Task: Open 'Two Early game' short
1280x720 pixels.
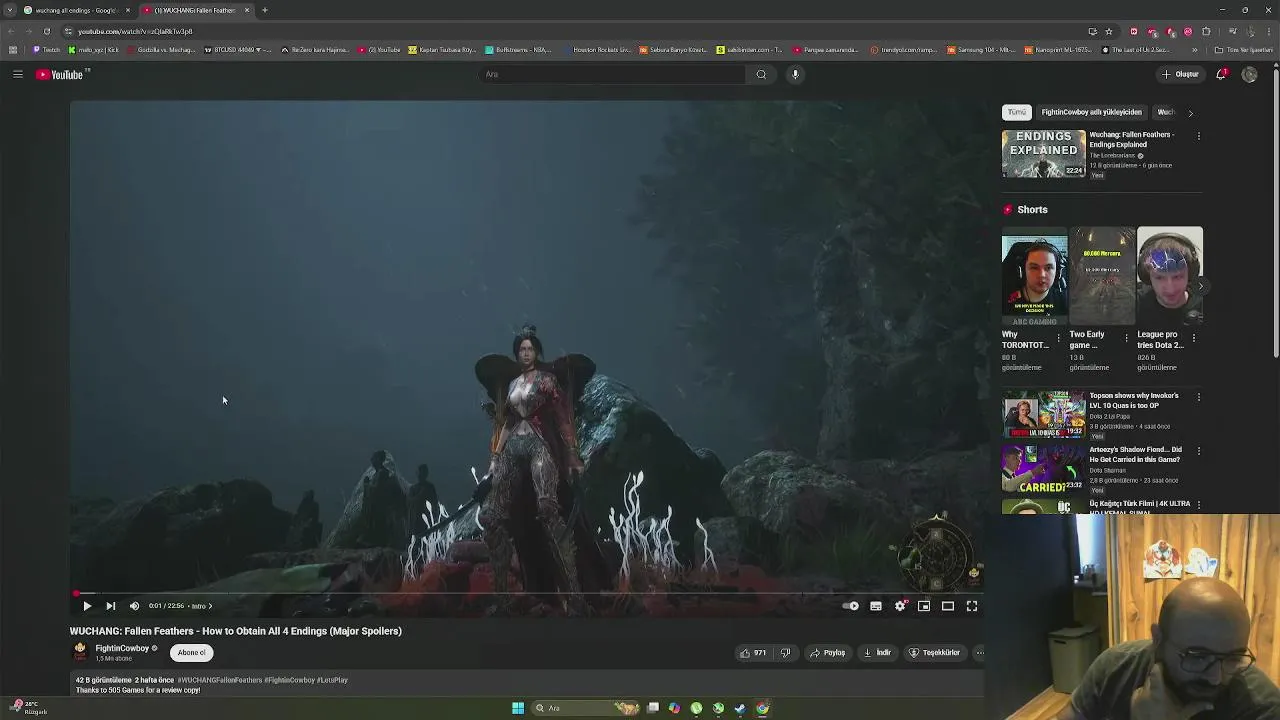Action: pos(1102,277)
